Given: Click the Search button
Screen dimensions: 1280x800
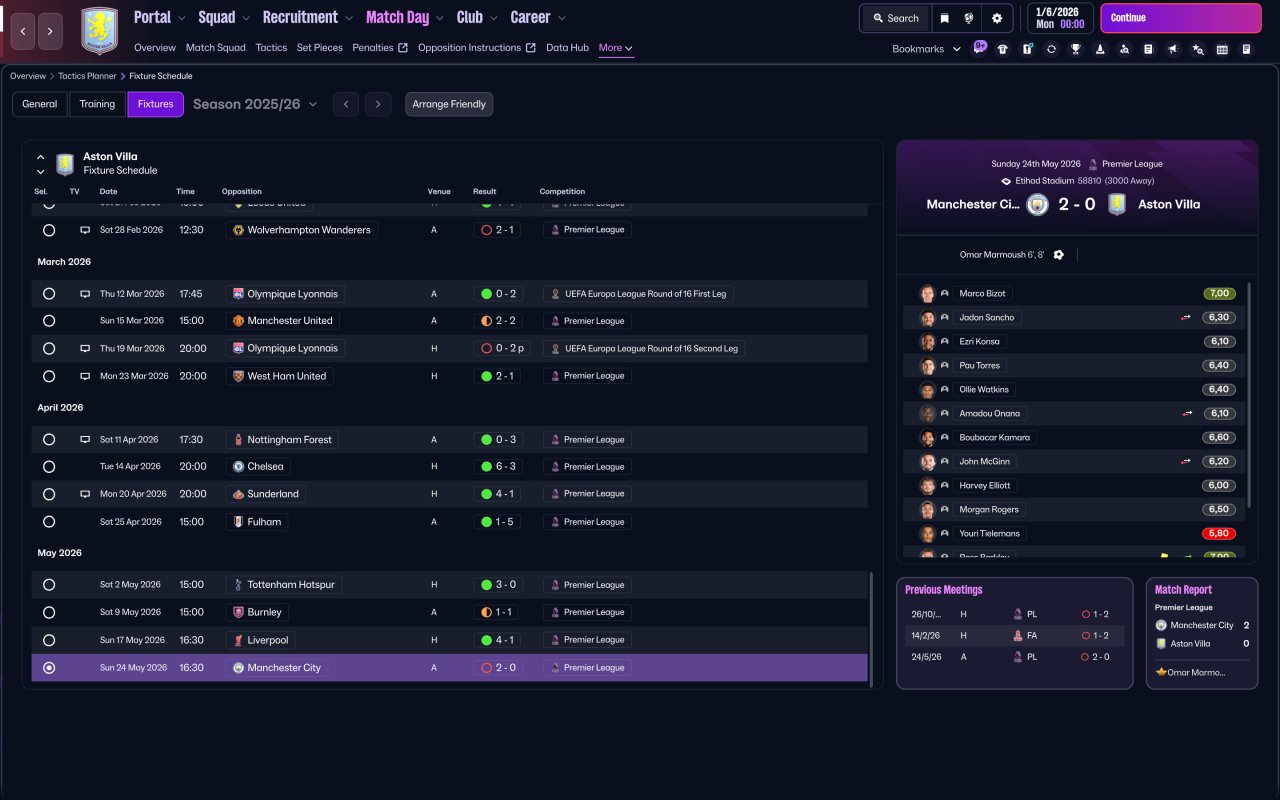Looking at the screenshot, I should (896, 18).
